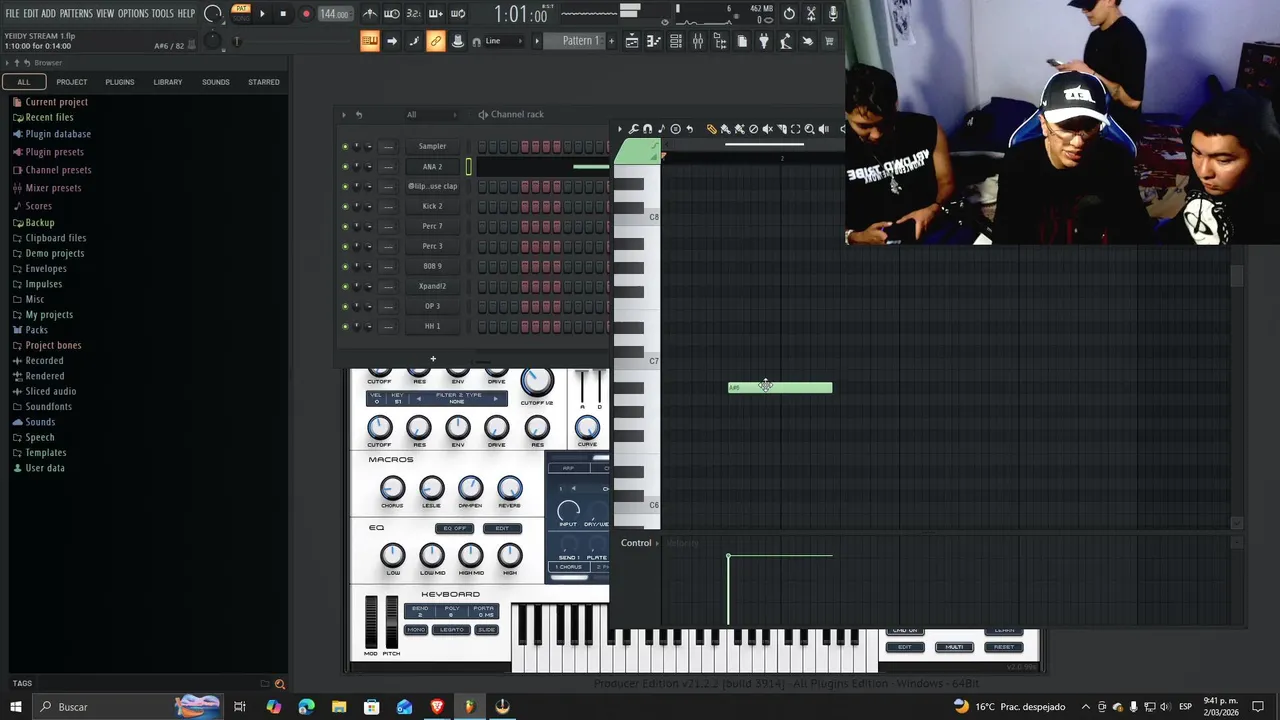Toggle the metronome icon
The width and height of the screenshot is (1280, 720).
click(x=370, y=14)
